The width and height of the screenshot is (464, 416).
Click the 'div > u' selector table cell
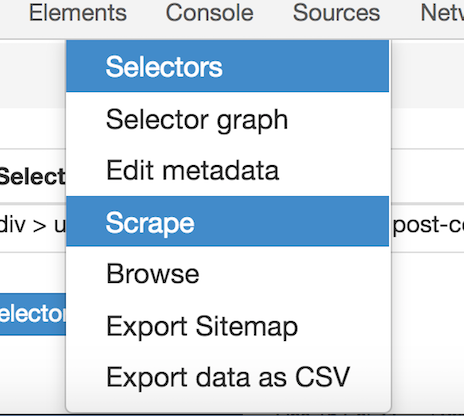coord(32,227)
